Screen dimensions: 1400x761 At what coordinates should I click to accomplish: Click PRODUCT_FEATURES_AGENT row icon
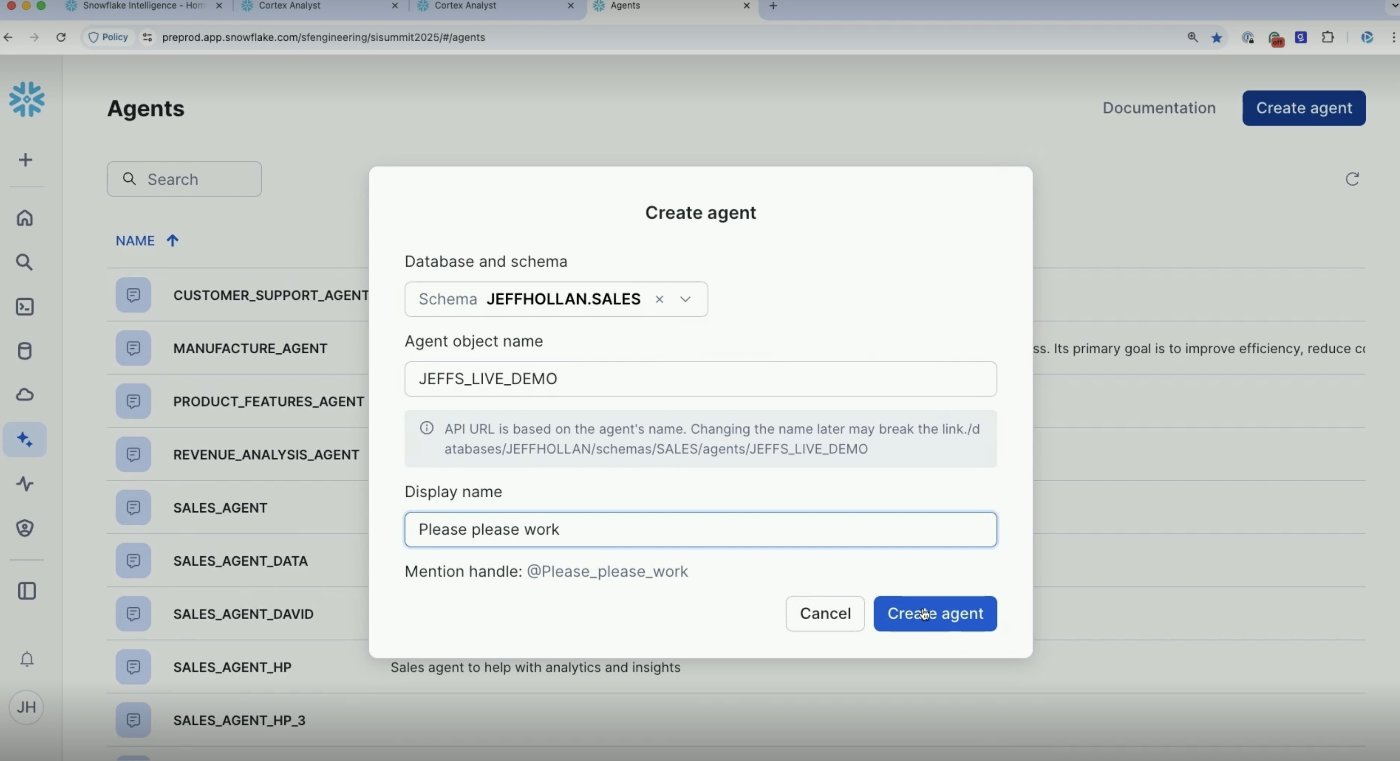coord(133,401)
